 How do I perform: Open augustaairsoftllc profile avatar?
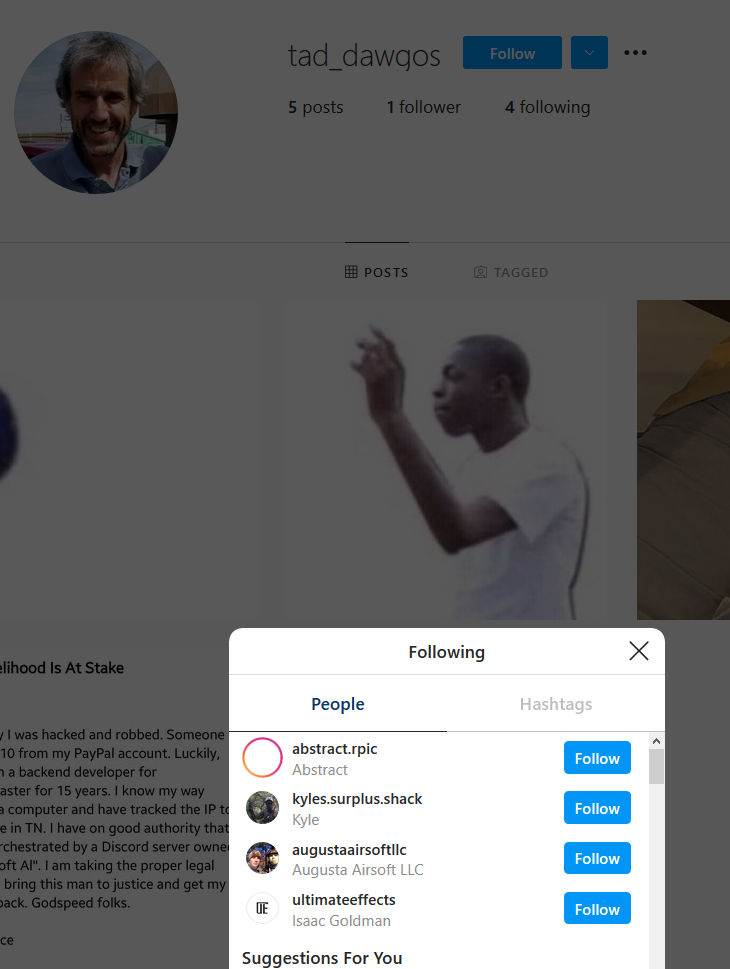pos(262,858)
